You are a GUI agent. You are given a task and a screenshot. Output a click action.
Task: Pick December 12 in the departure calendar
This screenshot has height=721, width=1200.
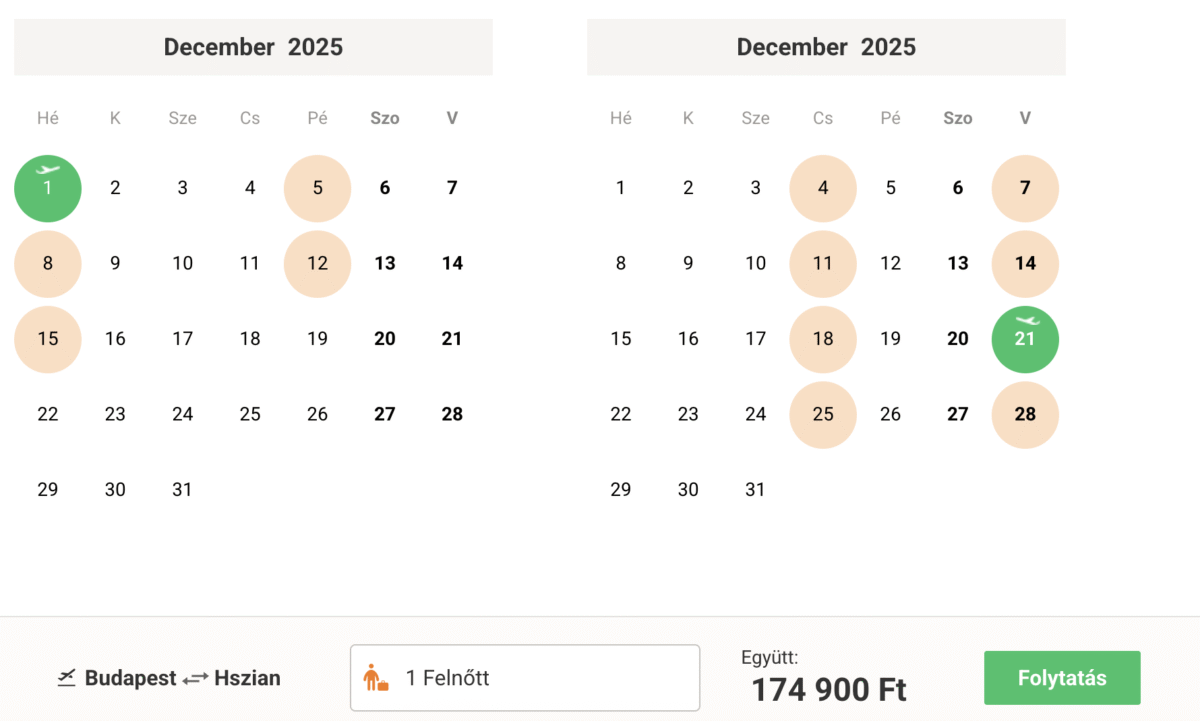point(318,264)
